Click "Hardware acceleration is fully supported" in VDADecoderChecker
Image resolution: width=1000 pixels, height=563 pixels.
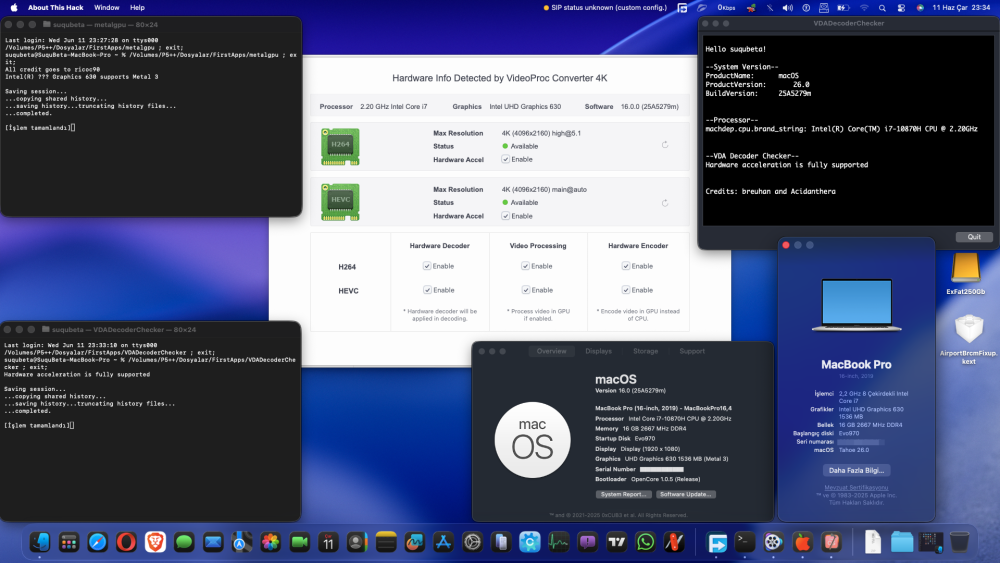coord(786,165)
